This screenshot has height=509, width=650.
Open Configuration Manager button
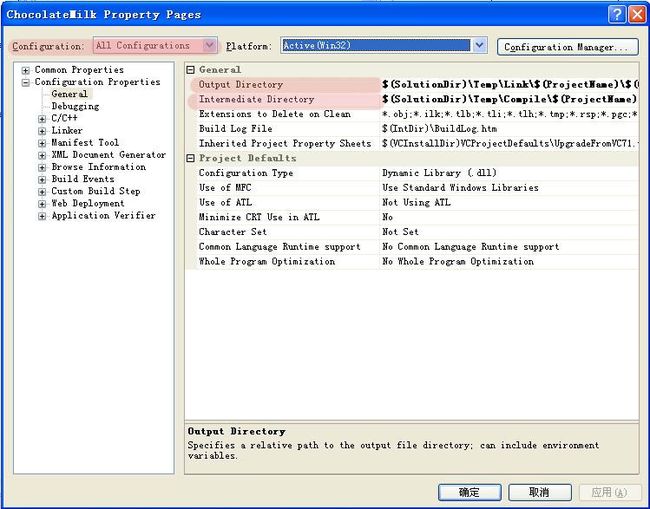pyautogui.click(x=568, y=47)
